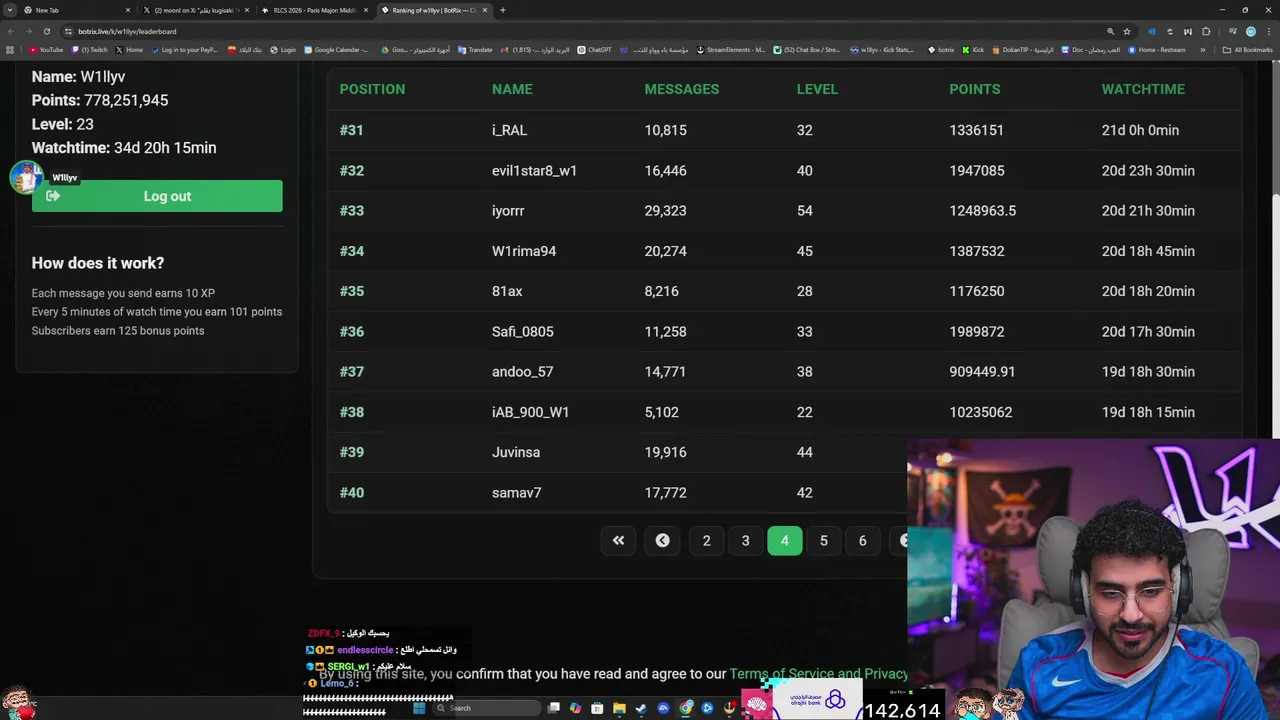Click the name samav7 in row #40
1280x720 pixels.
coord(516,493)
